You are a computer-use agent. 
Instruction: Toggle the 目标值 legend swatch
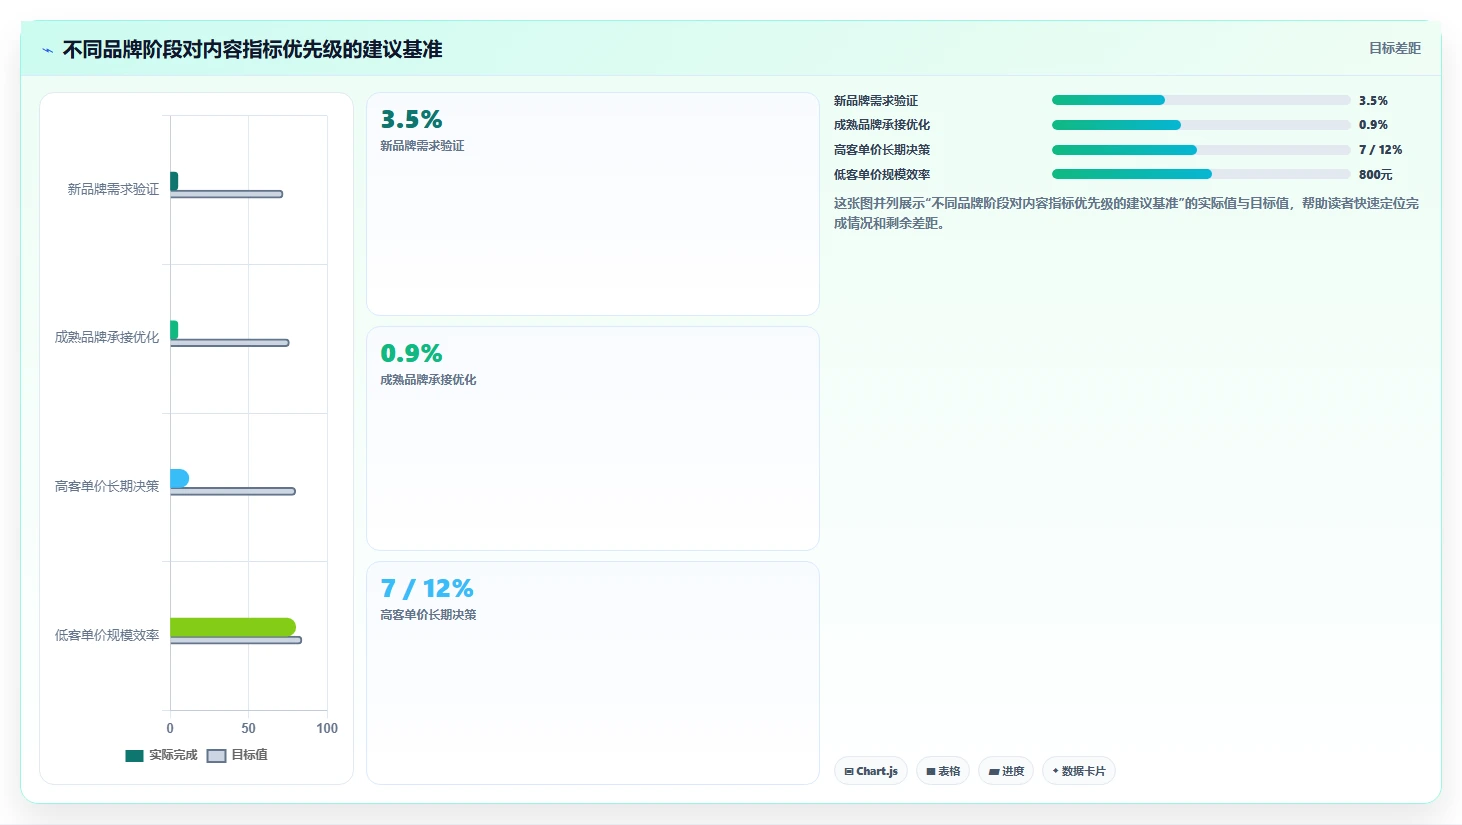[216, 756]
